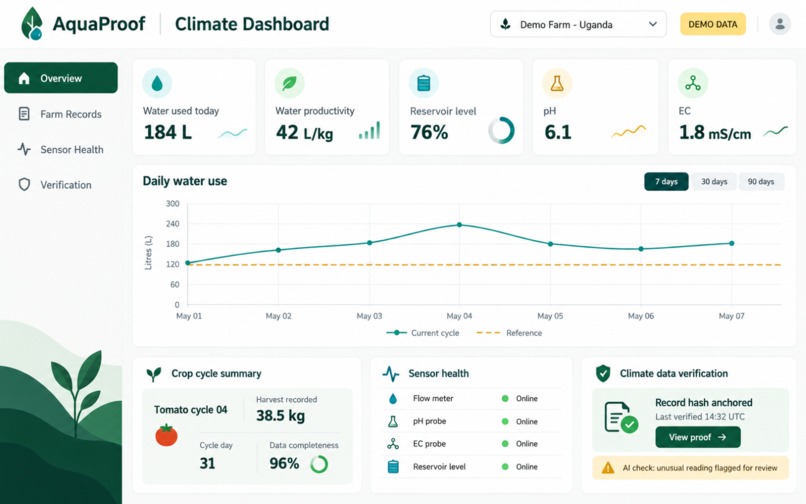806x504 pixels.
Task: Click the Data completeness 96% progress ring
Action: pyautogui.click(x=319, y=464)
